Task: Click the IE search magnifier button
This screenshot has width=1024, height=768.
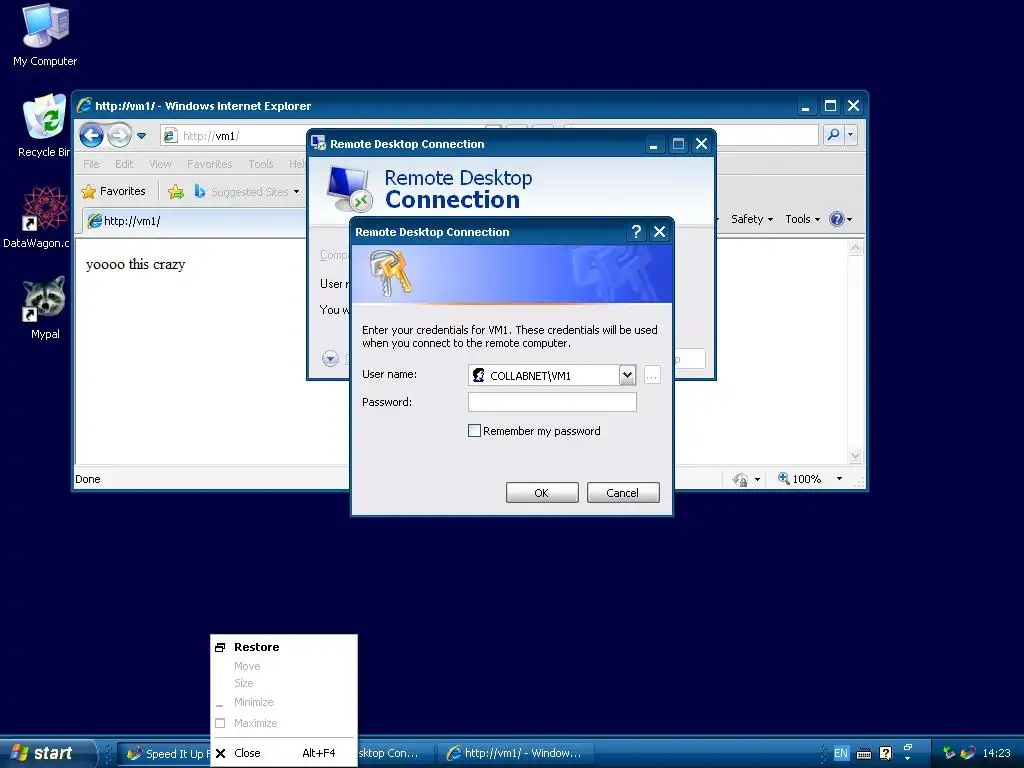Action: coord(833,135)
